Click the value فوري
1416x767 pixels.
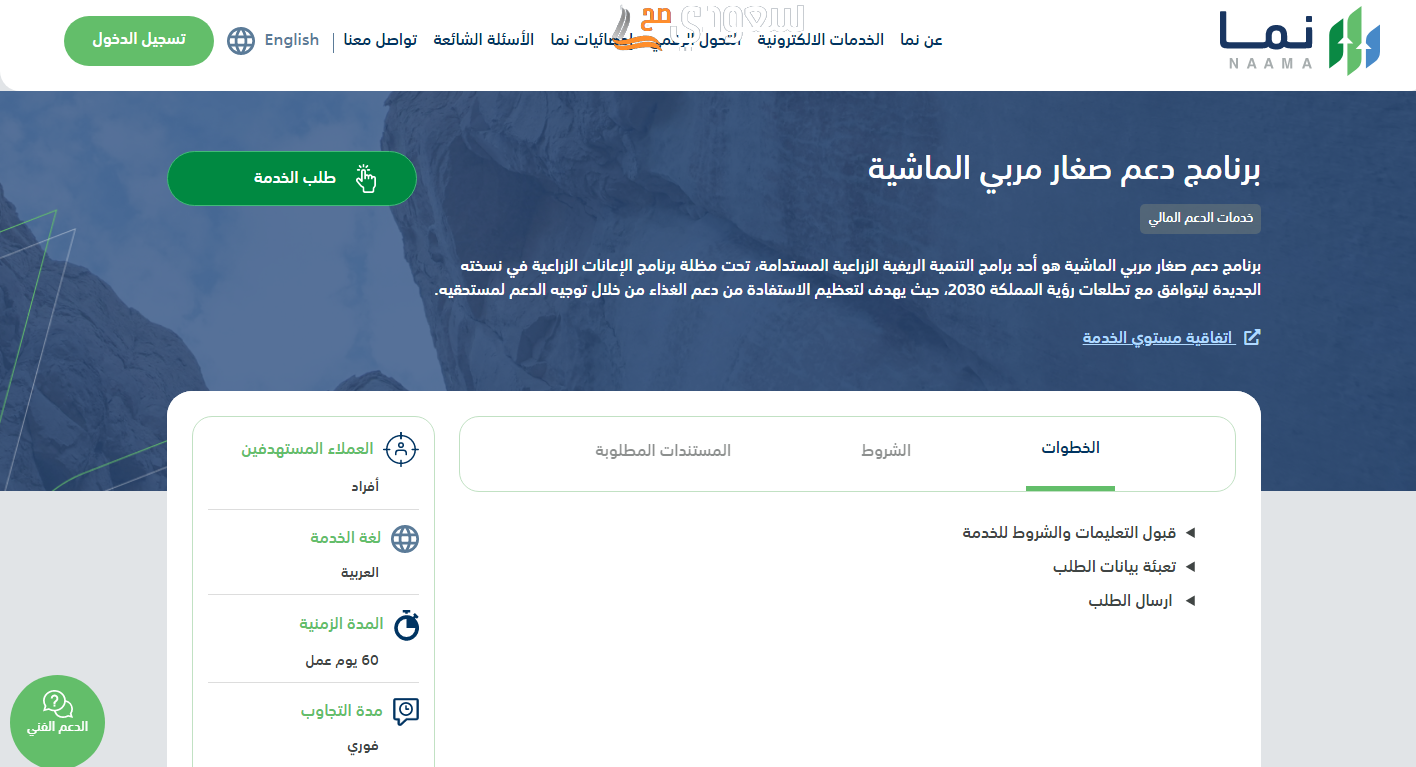click(362, 746)
